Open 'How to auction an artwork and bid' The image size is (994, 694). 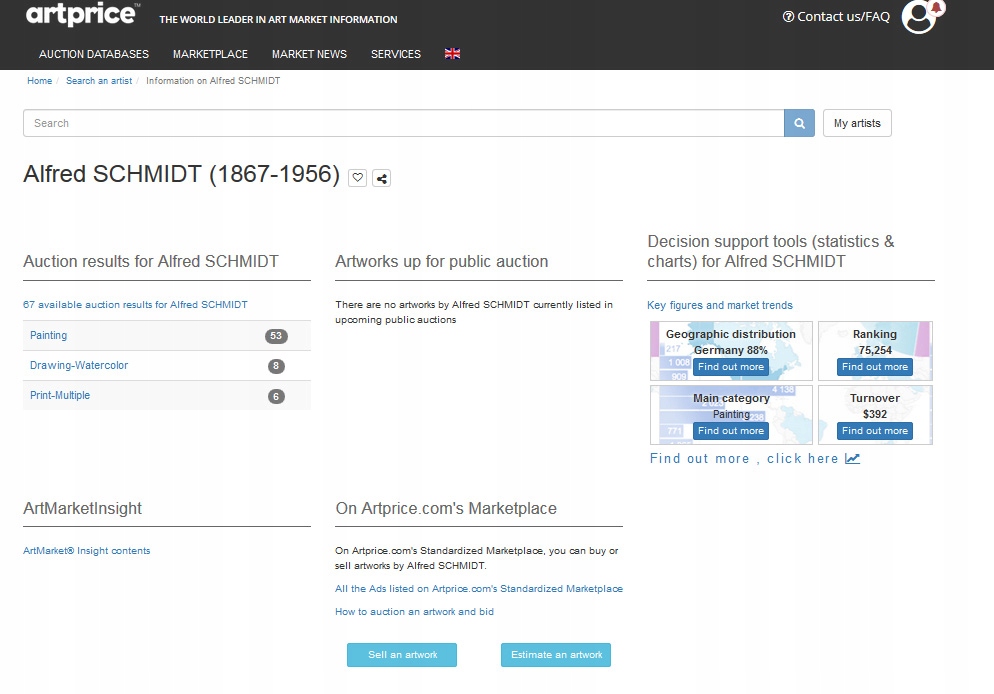[415, 612]
